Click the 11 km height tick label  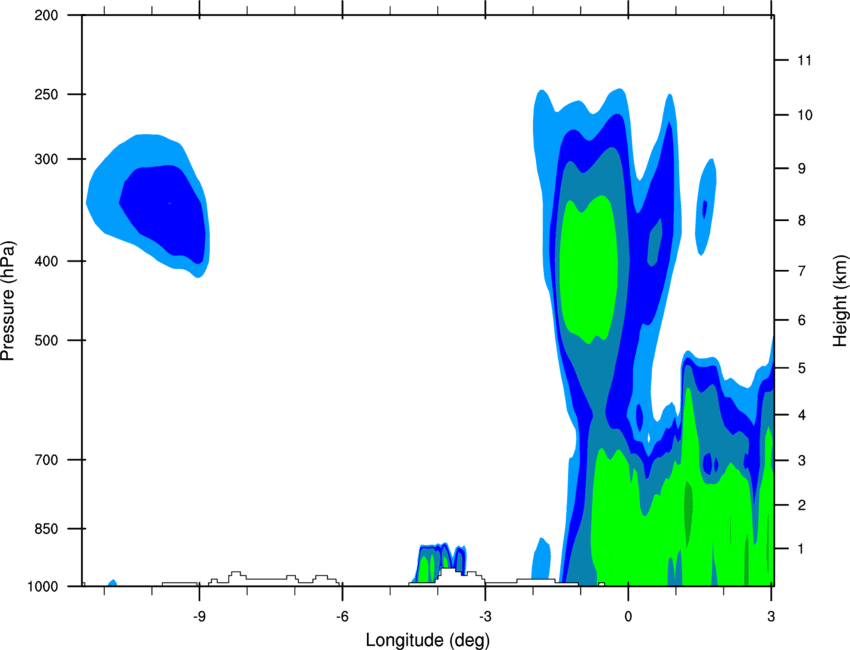click(x=804, y=60)
